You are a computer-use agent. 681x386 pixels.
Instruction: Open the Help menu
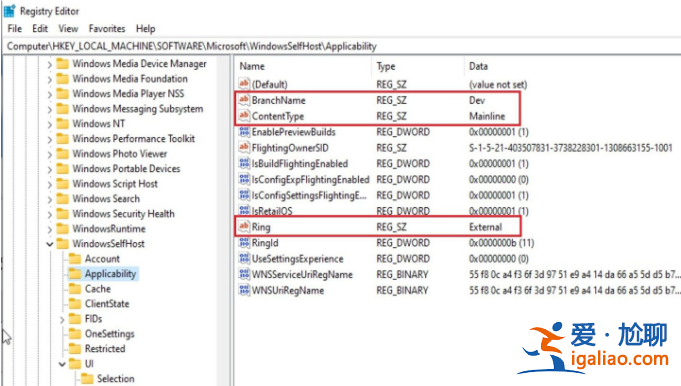145,29
